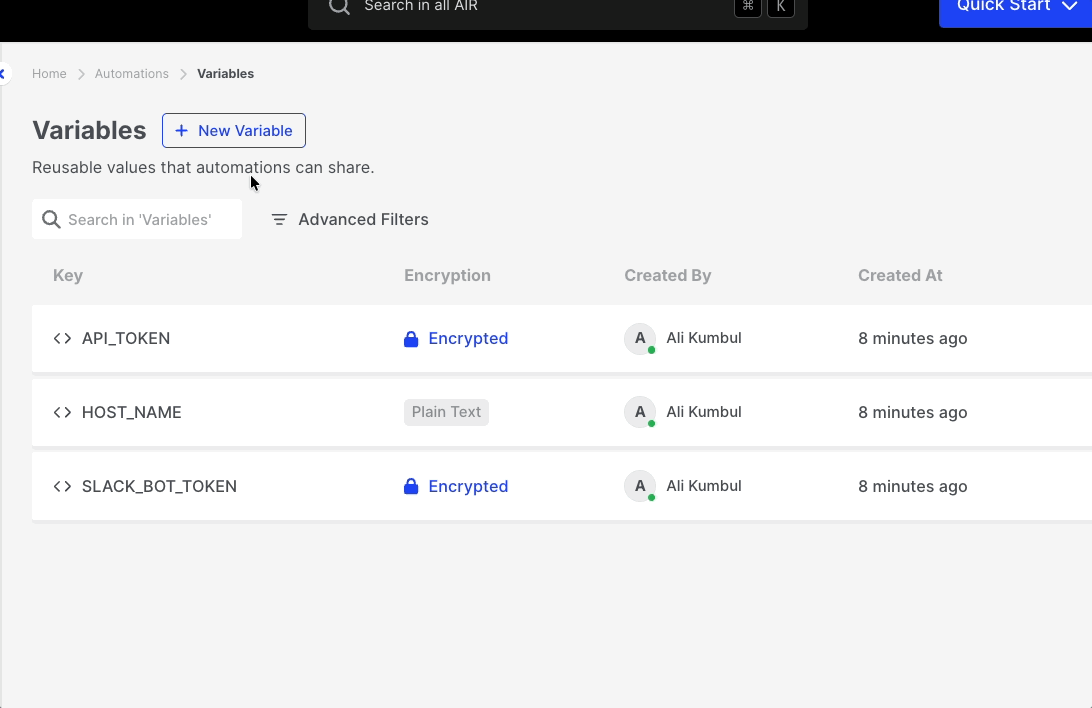Open the HOST_NAME variable
Screen dimensions: 1092x708
(132, 412)
